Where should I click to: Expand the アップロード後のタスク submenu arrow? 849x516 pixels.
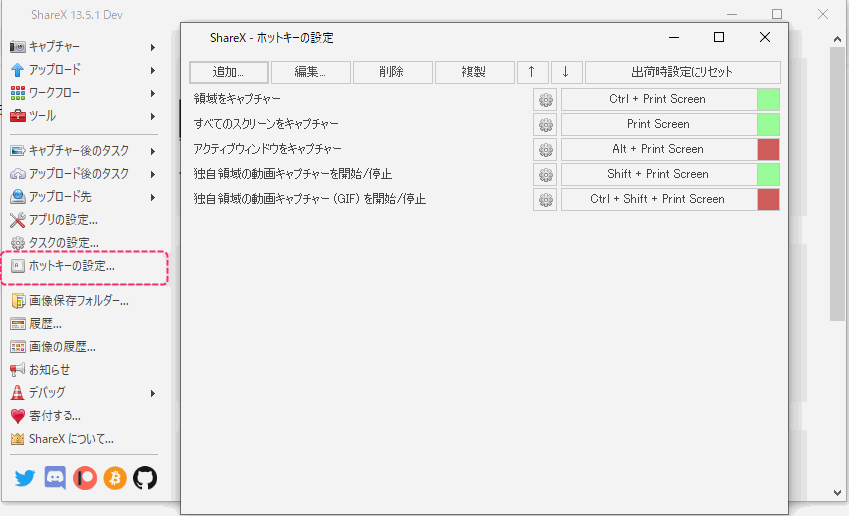[153, 174]
